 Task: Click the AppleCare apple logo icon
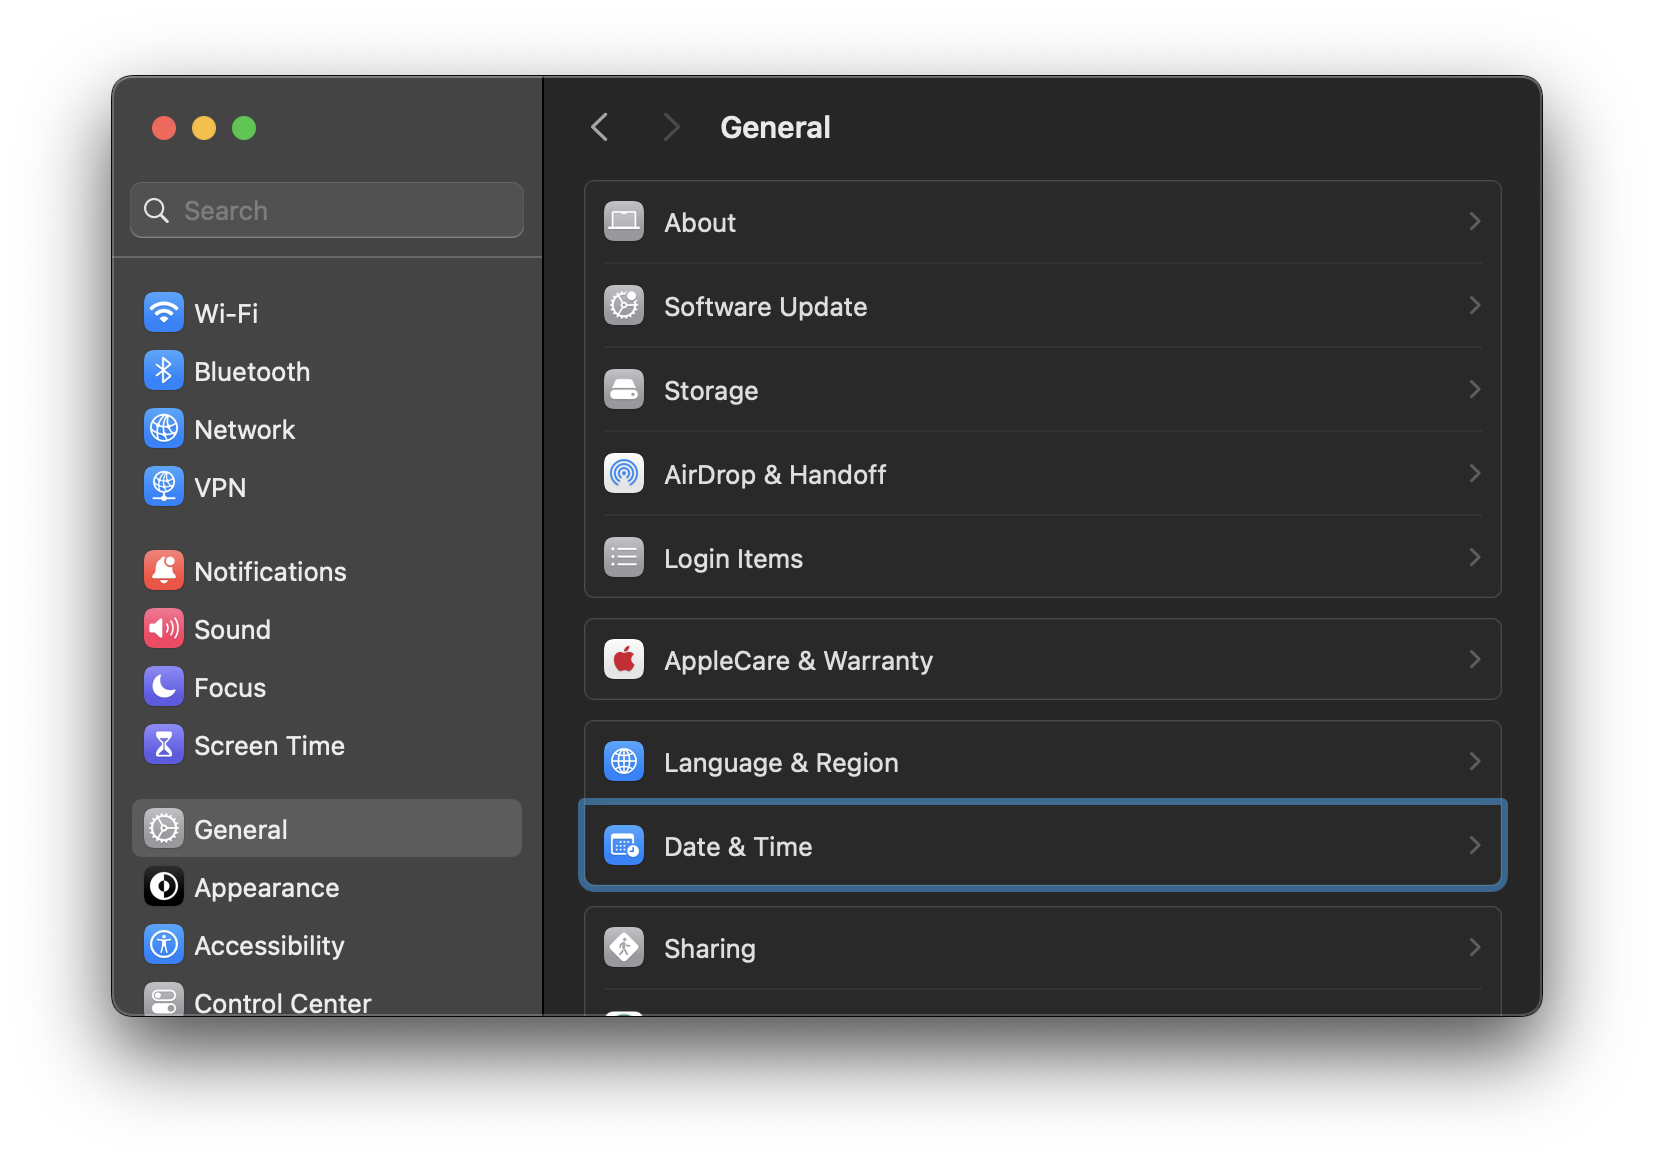tap(624, 660)
